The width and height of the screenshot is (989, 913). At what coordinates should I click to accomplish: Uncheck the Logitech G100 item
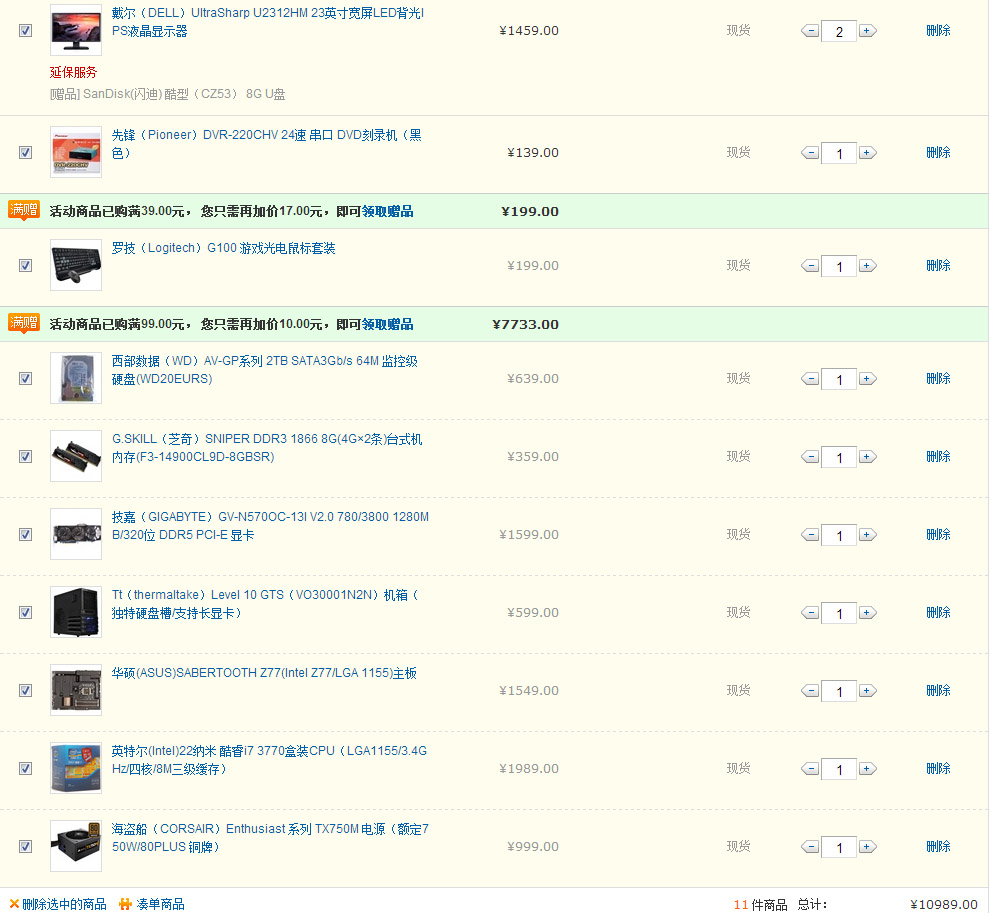pyautogui.click(x=25, y=265)
